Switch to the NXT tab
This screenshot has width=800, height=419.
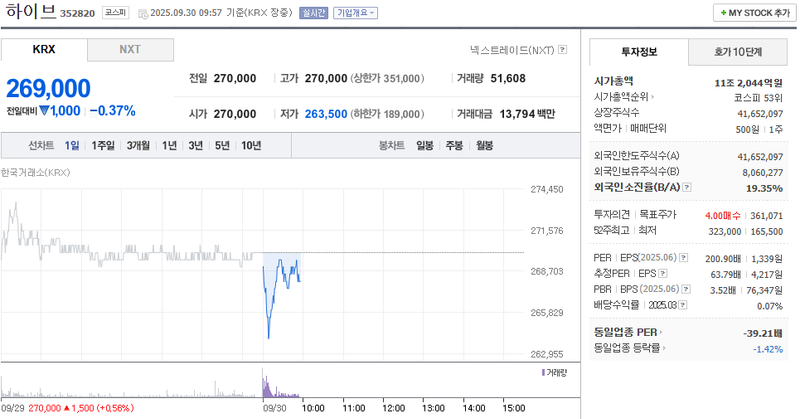pos(130,50)
